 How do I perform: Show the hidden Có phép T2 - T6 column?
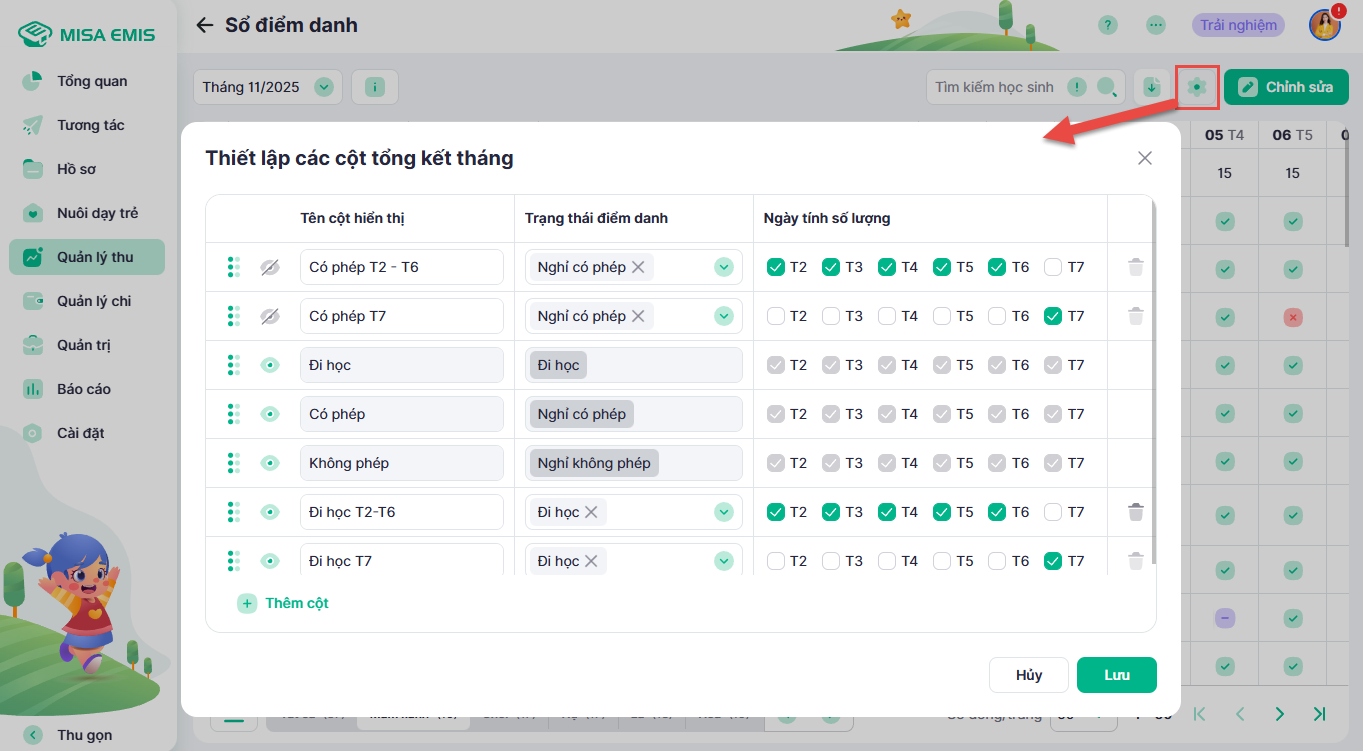269,267
